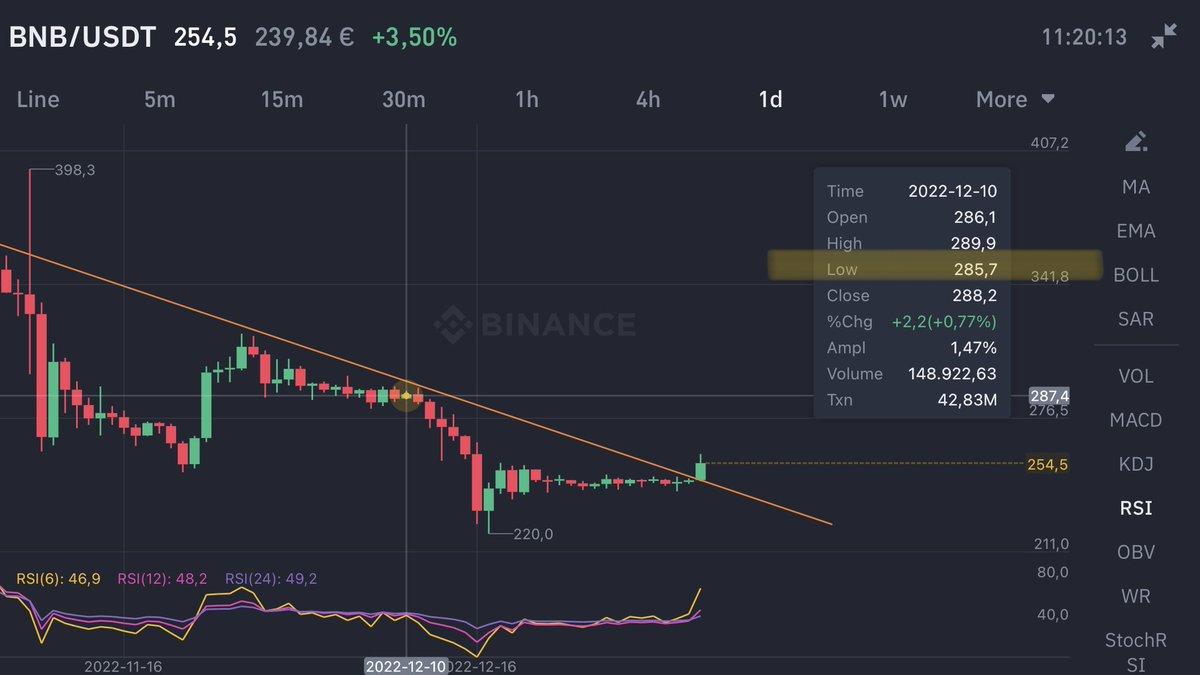Select the 30m timeframe

(403, 100)
